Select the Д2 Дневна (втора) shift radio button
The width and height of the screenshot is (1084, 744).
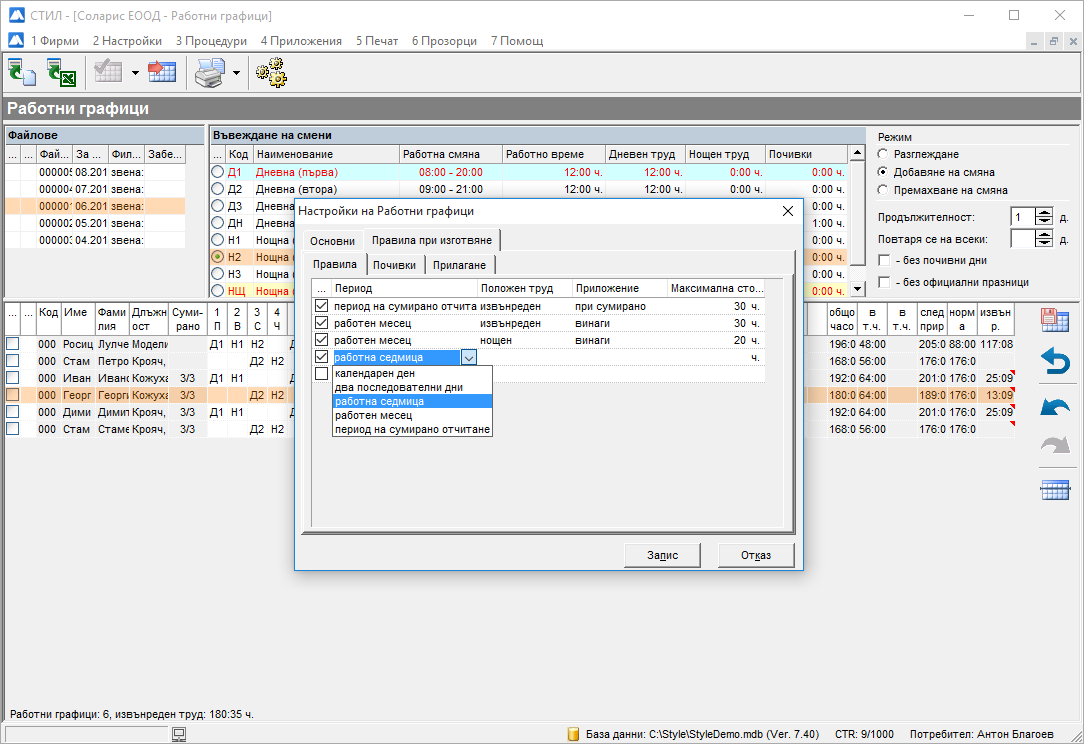coord(218,189)
